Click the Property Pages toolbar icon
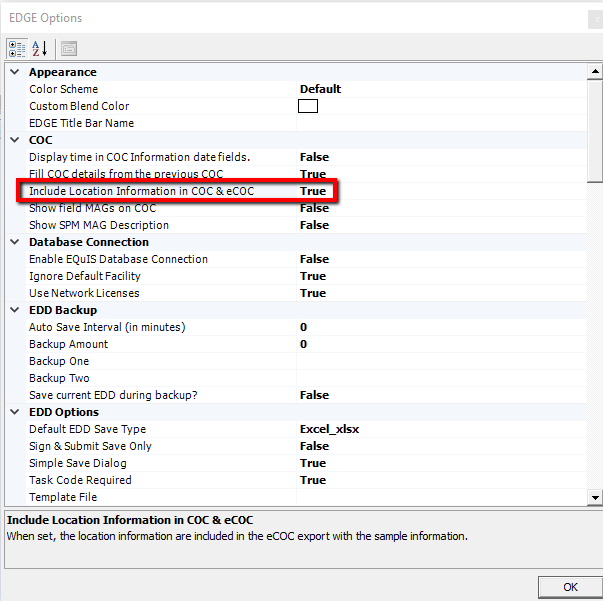Viewport: 603px width, 601px height. (68, 48)
